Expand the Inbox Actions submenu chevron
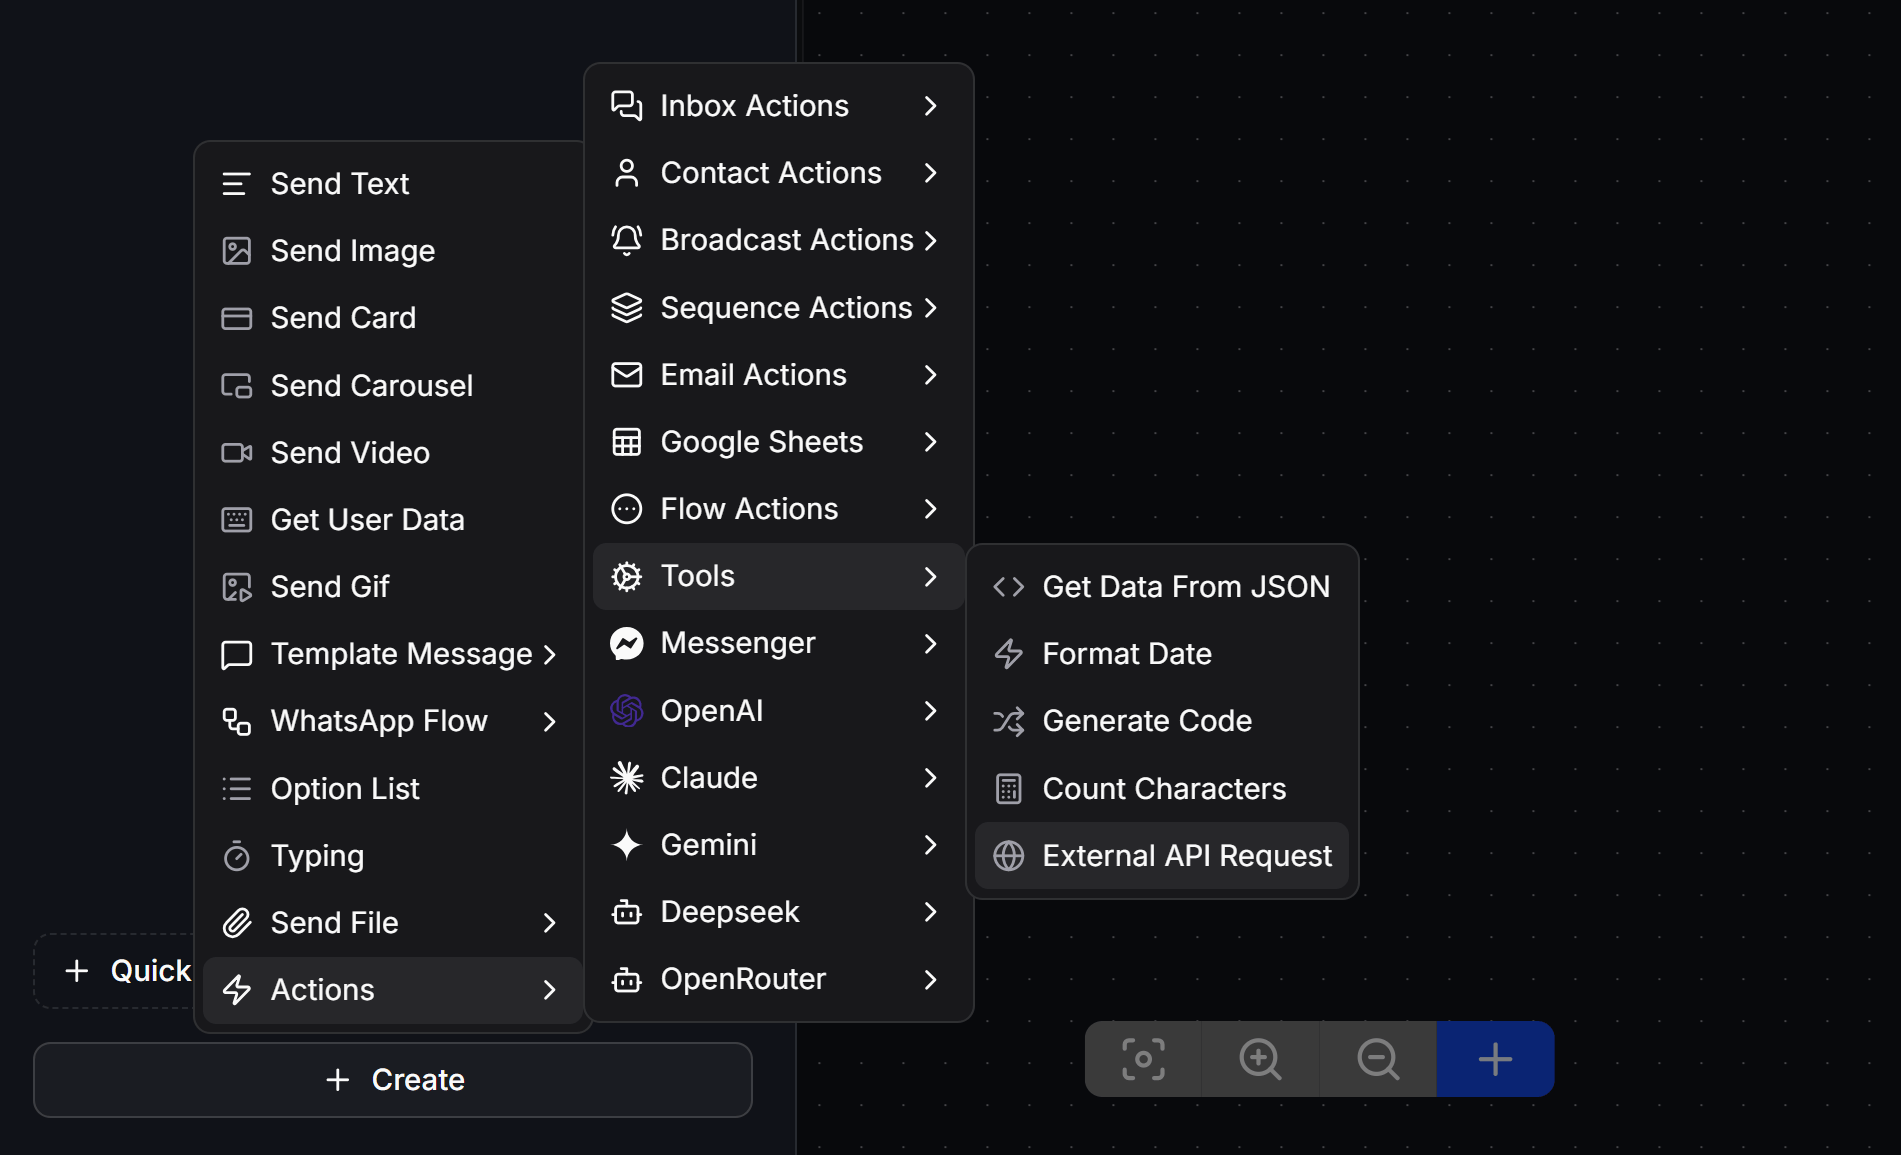This screenshot has height=1155, width=1901. (x=930, y=106)
